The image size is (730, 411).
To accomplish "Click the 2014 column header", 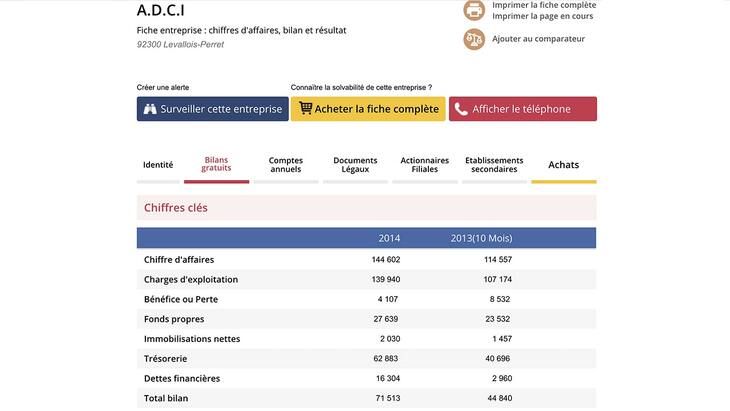I will [x=389, y=238].
